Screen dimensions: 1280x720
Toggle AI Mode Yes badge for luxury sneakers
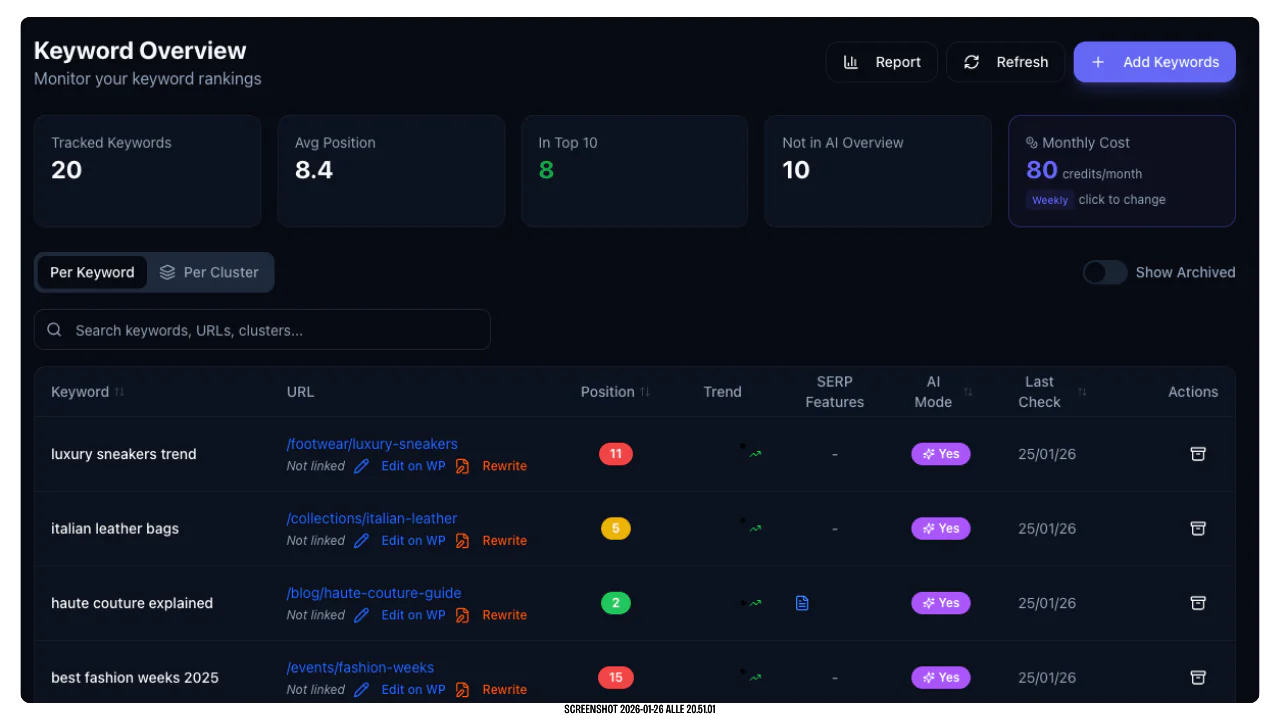pos(940,454)
